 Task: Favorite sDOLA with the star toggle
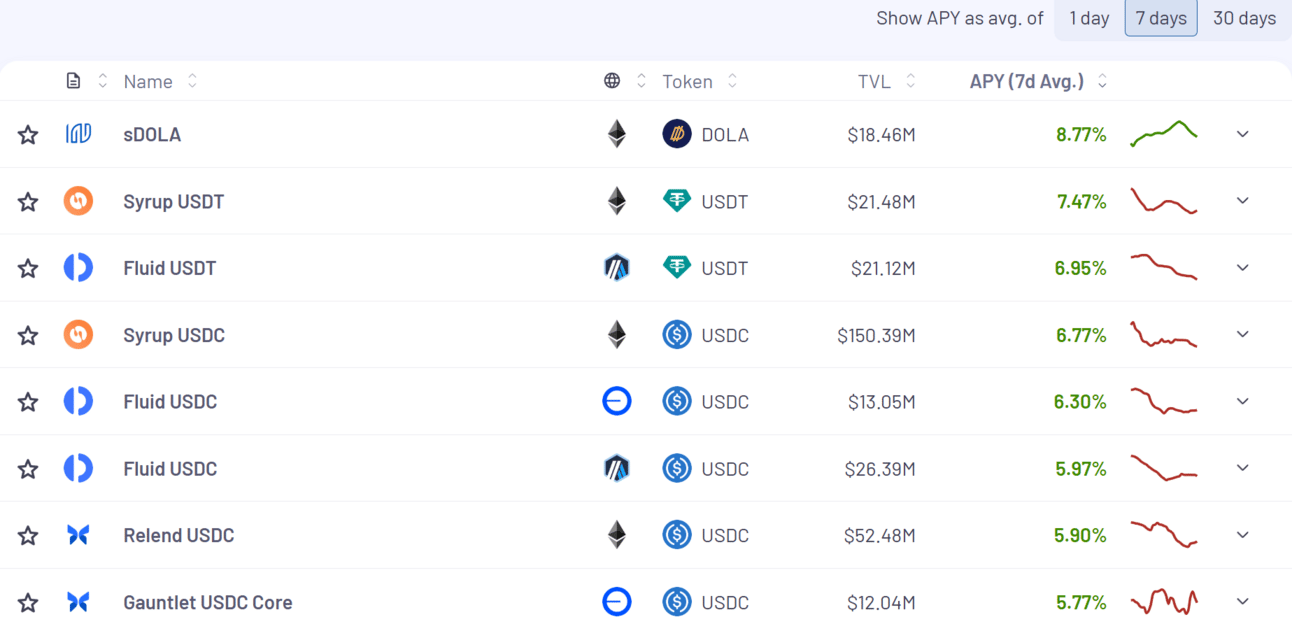coord(28,135)
